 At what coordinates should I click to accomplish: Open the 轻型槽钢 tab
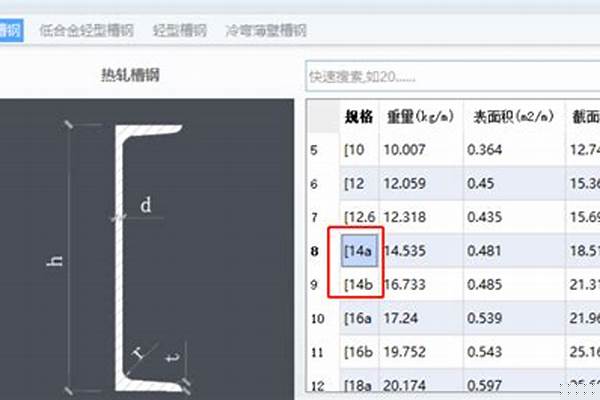tap(180, 31)
